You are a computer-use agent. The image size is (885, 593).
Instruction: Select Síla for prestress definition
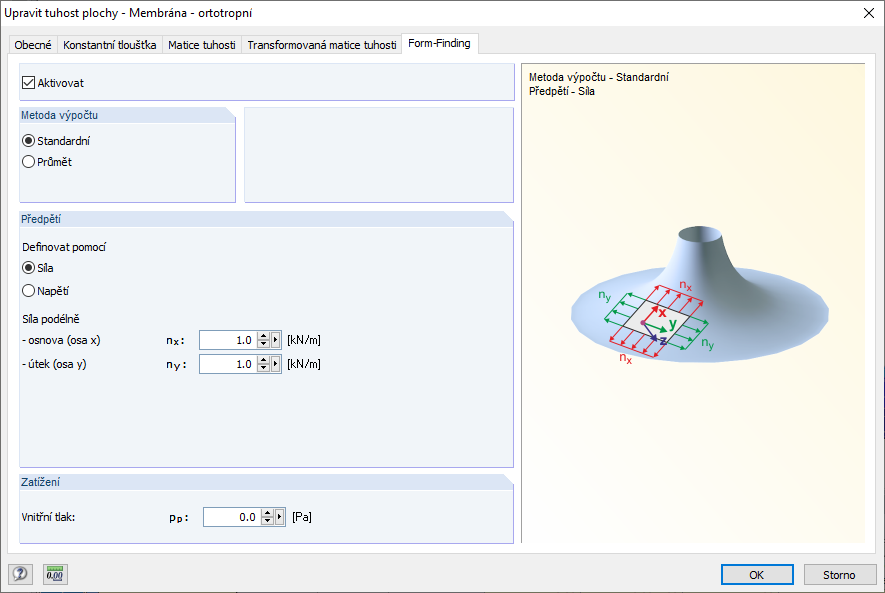28,268
